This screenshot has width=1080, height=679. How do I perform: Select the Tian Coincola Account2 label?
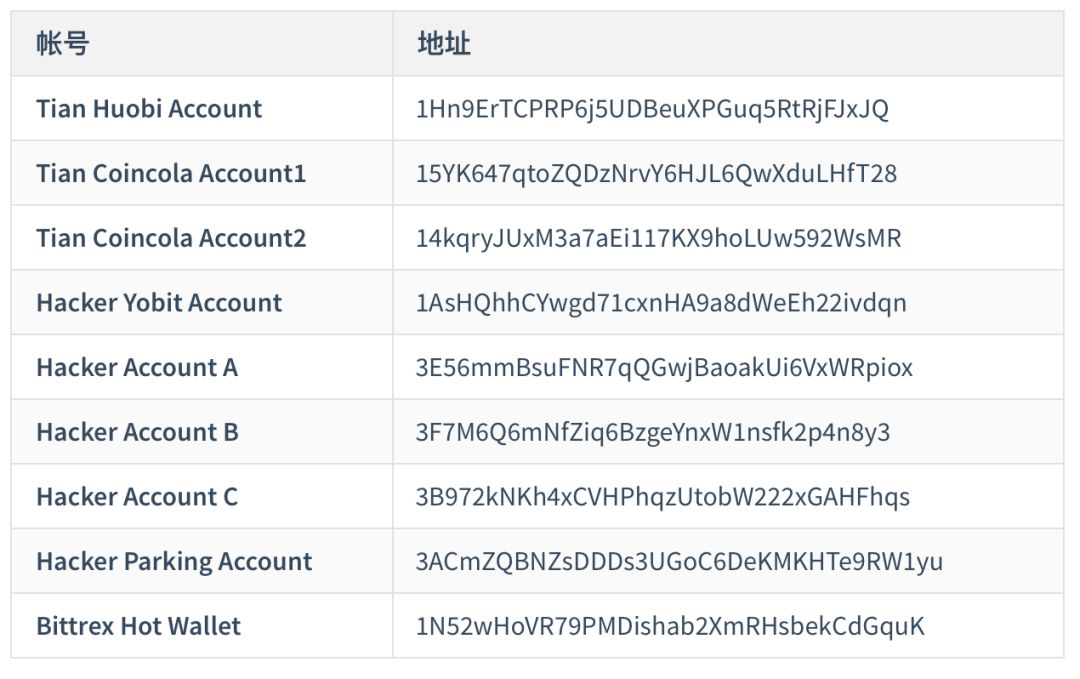171,238
